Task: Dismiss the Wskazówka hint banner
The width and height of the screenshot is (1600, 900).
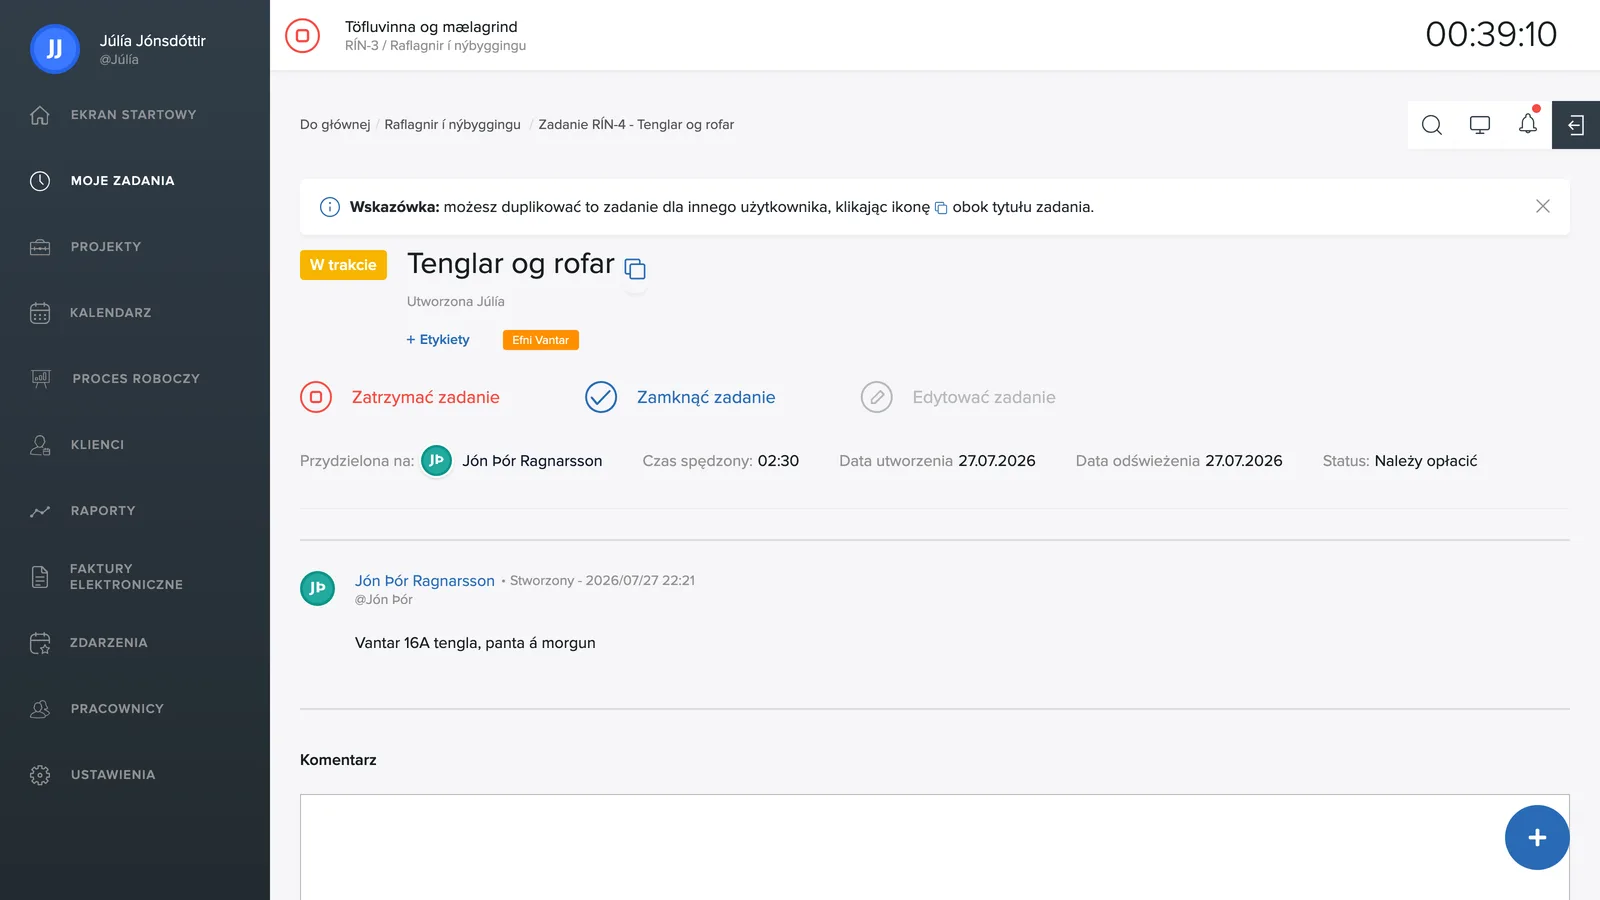Action: (x=1543, y=206)
